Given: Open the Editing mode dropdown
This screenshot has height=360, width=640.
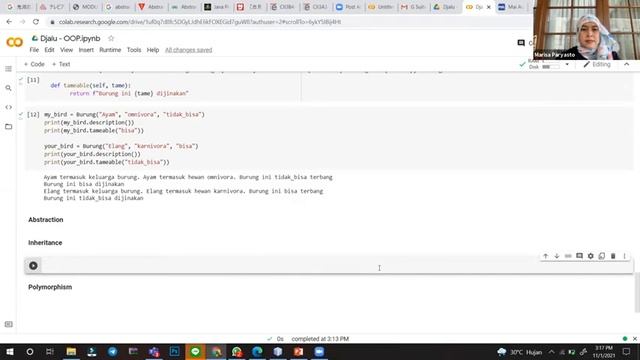Looking at the screenshot, I should point(597,64).
